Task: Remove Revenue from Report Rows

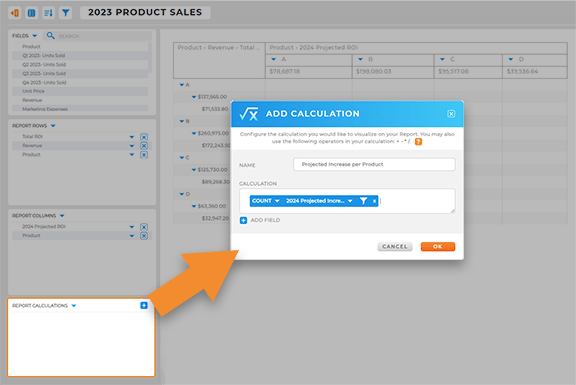Action: (144, 146)
